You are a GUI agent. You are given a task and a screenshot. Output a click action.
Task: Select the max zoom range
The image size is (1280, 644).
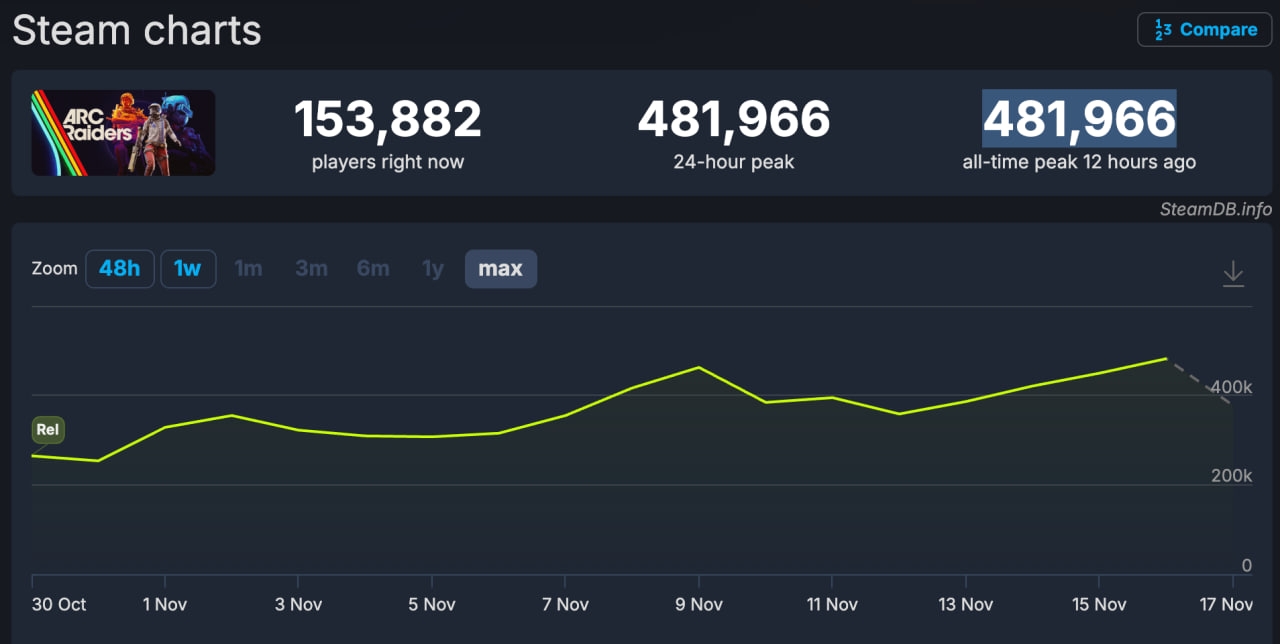(x=500, y=269)
